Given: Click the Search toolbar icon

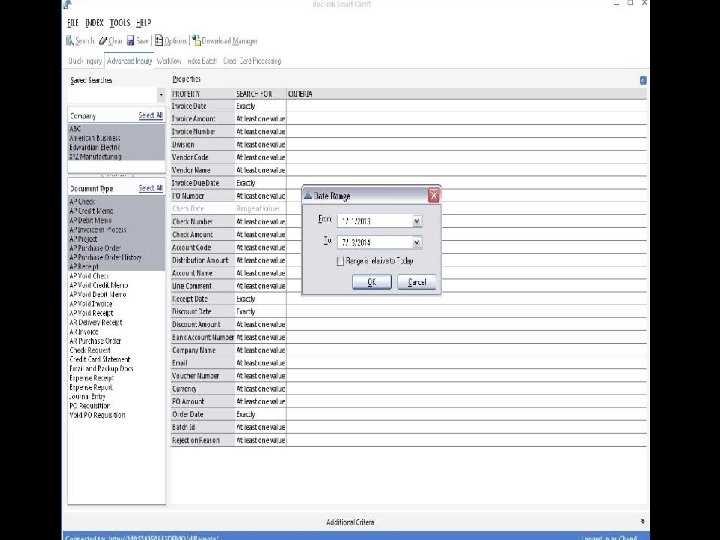Looking at the screenshot, I should pyautogui.click(x=70, y=41).
